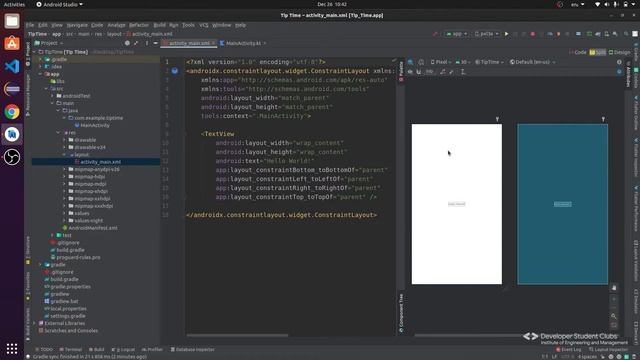Open Project view options gear icon

point(127,43)
